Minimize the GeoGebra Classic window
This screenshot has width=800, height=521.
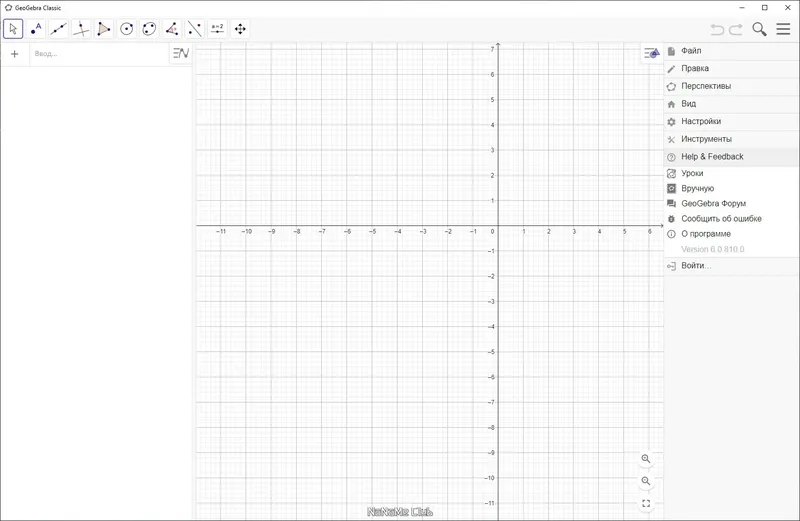click(x=742, y=8)
